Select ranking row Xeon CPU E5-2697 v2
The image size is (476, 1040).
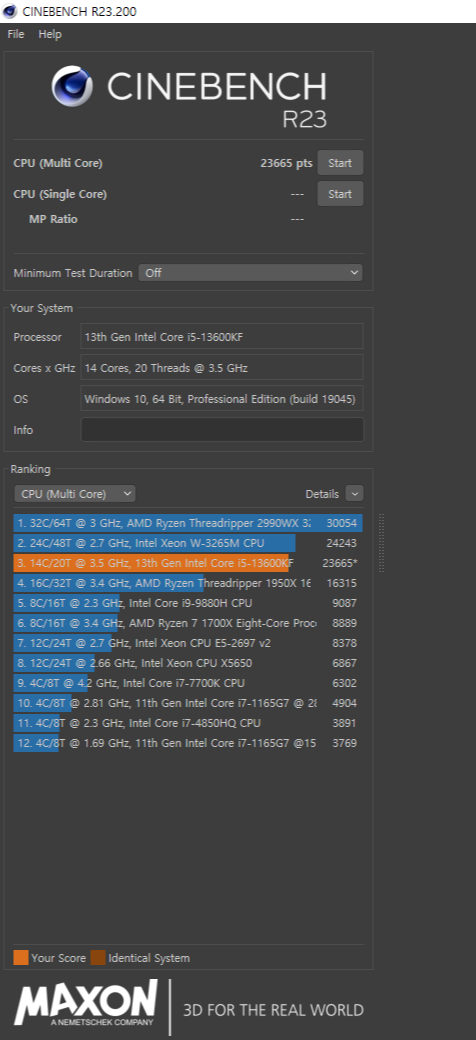click(x=188, y=643)
